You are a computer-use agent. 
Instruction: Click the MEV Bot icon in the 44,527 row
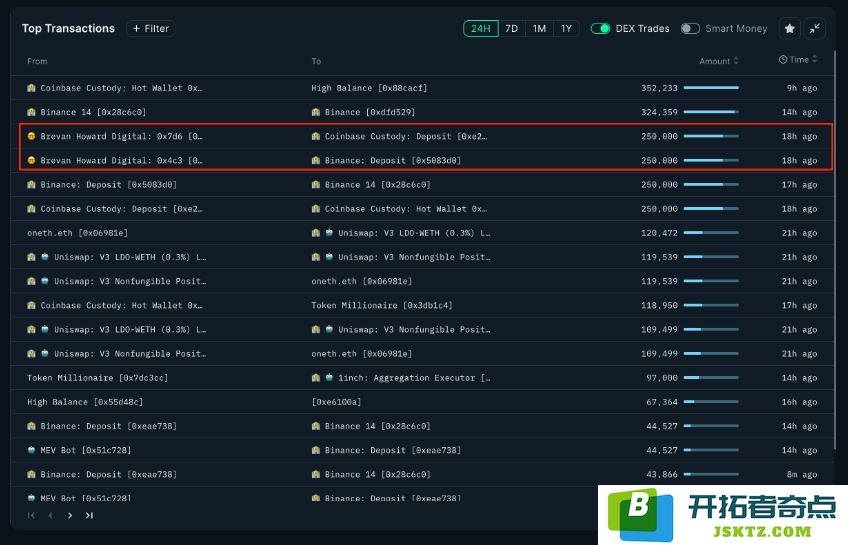click(31, 450)
